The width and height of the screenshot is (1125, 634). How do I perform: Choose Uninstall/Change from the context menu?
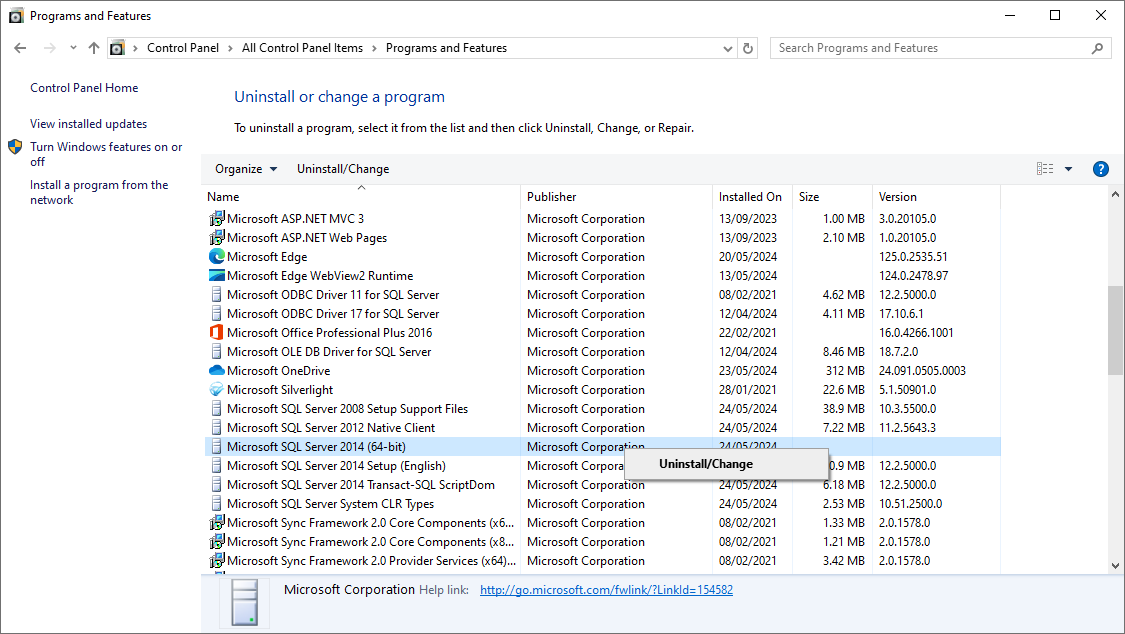point(726,463)
